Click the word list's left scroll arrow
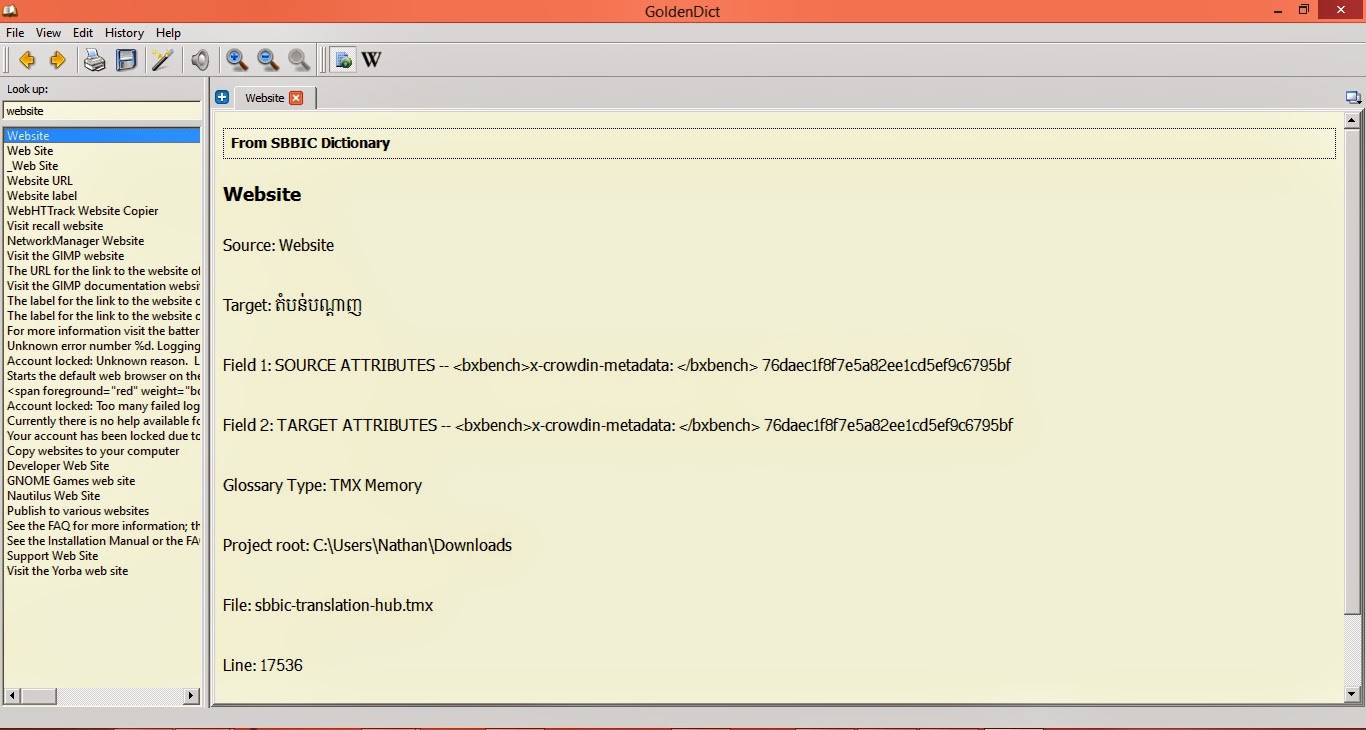 [x=12, y=695]
